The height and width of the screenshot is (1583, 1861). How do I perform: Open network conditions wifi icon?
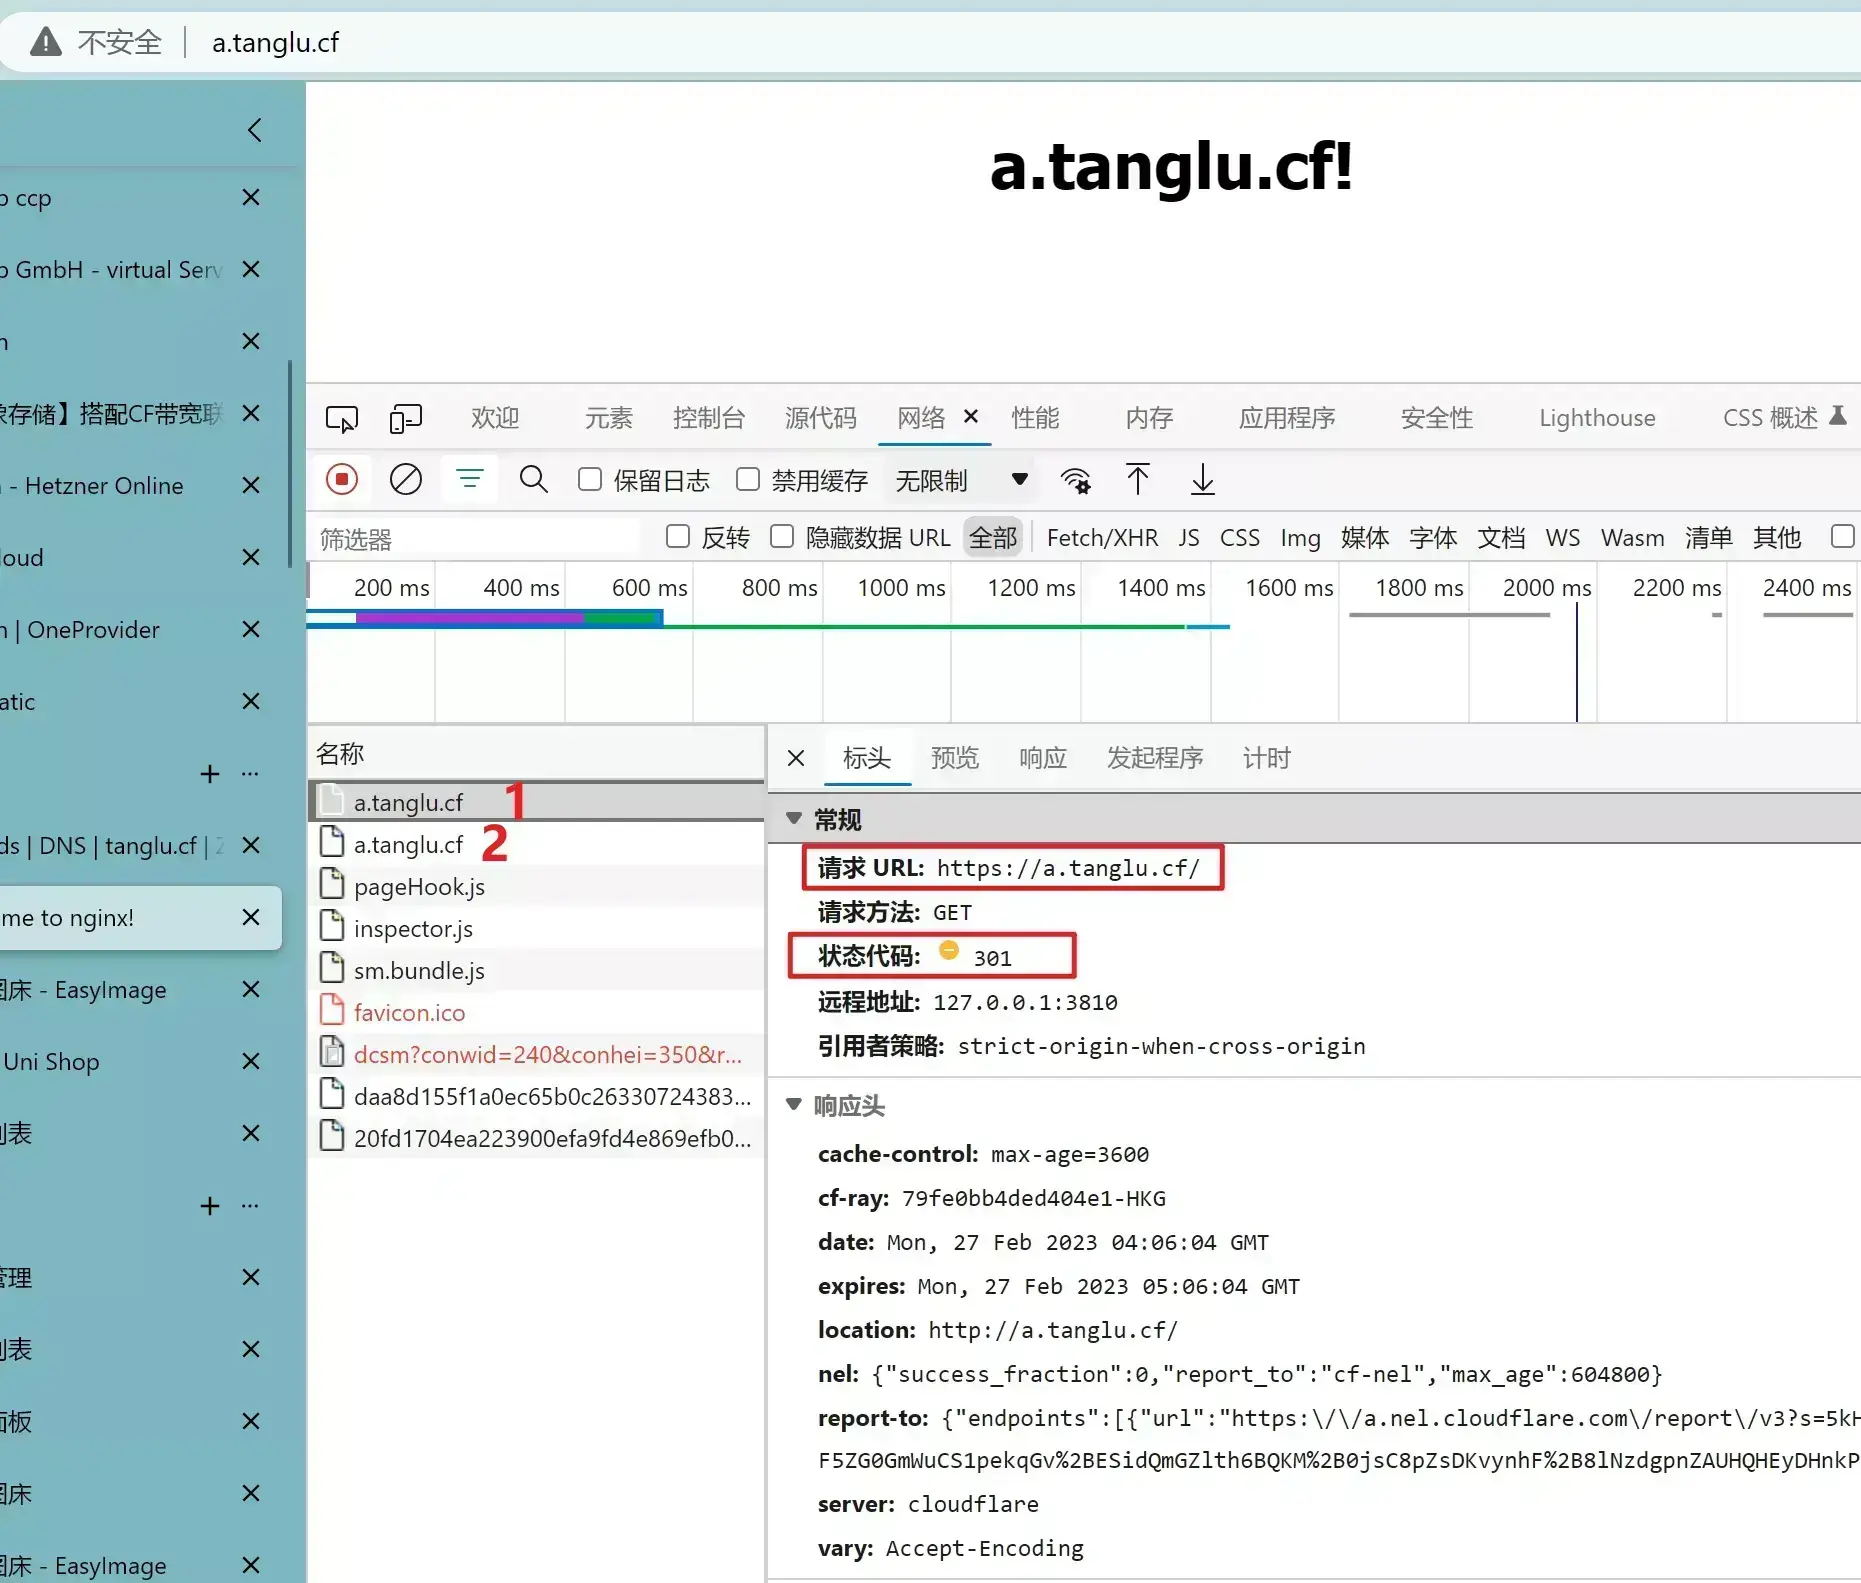1075,481
